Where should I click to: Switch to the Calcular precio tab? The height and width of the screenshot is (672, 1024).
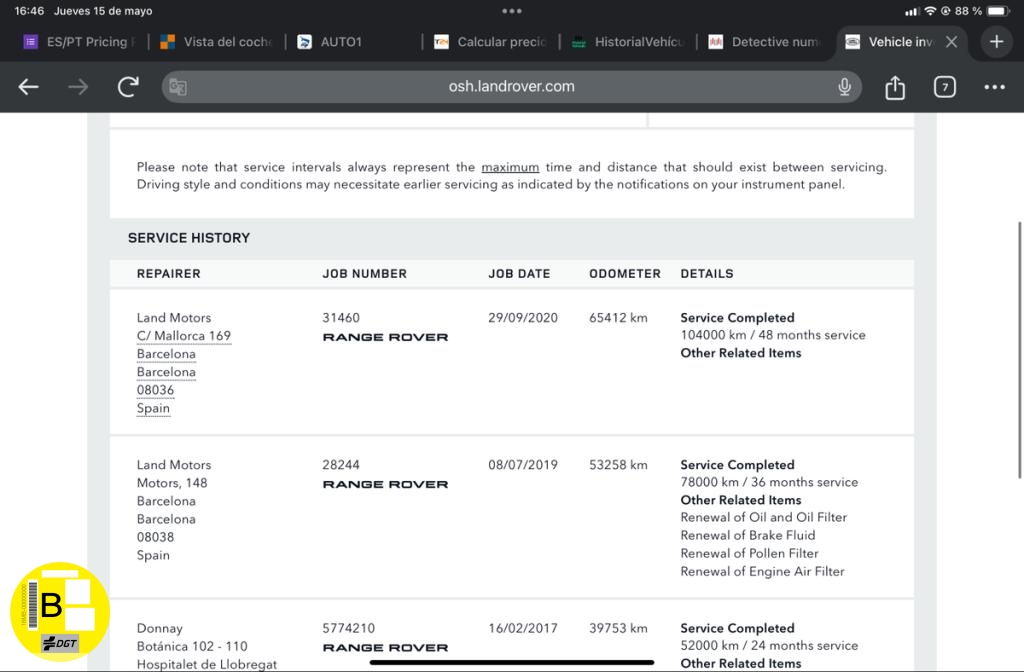tap(490, 42)
